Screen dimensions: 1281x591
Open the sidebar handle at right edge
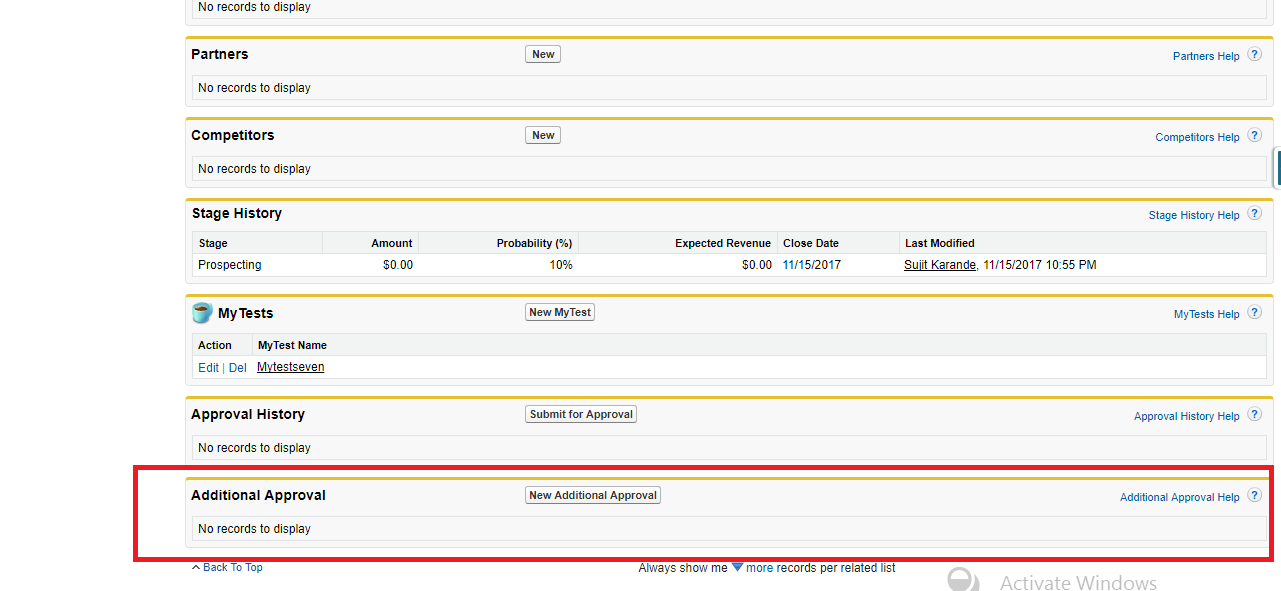click(x=1277, y=168)
